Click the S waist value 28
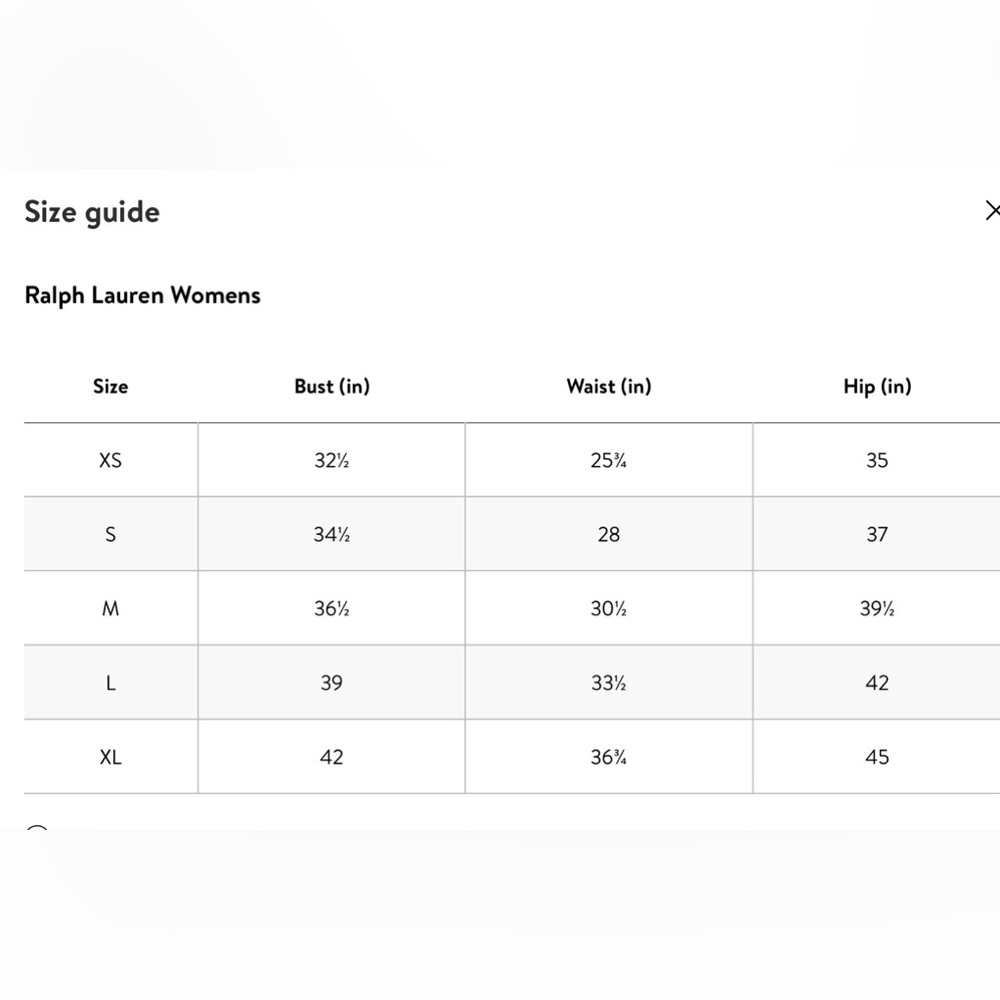Viewport: 1000px width, 1000px height. click(x=608, y=534)
